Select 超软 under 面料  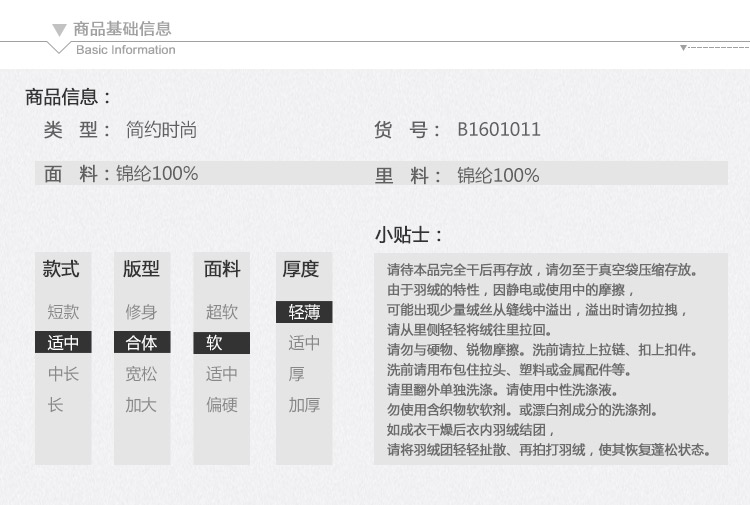221,312
